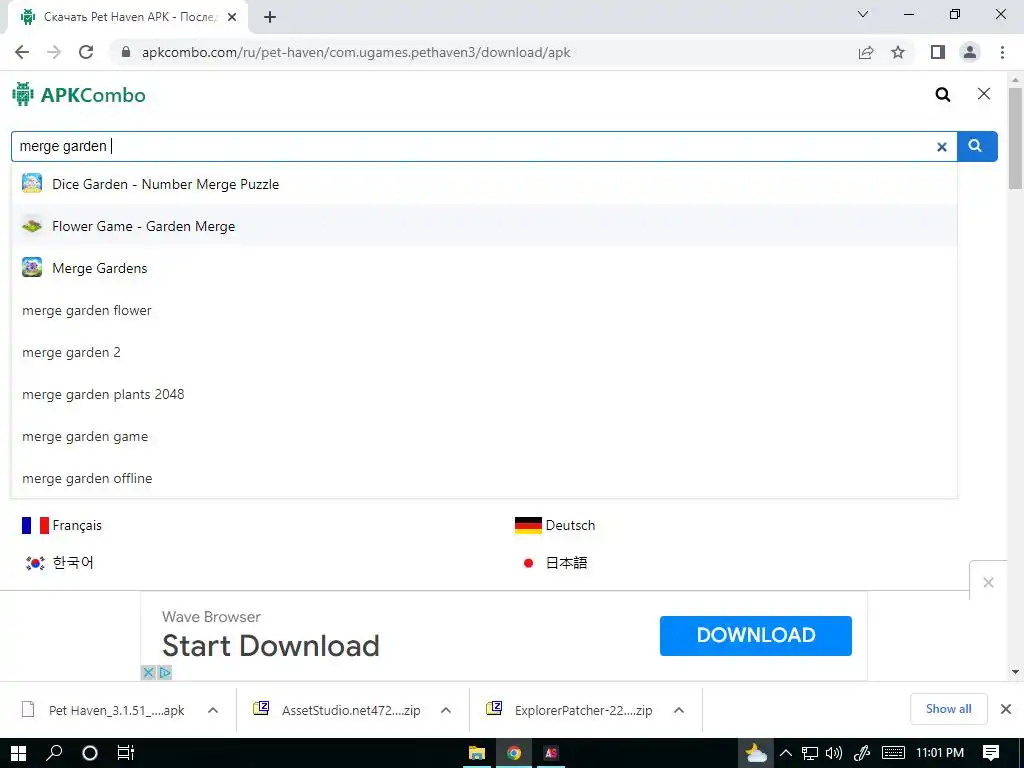Click the black magnifier icon in the page header
The image size is (1024, 768).
(x=942, y=95)
